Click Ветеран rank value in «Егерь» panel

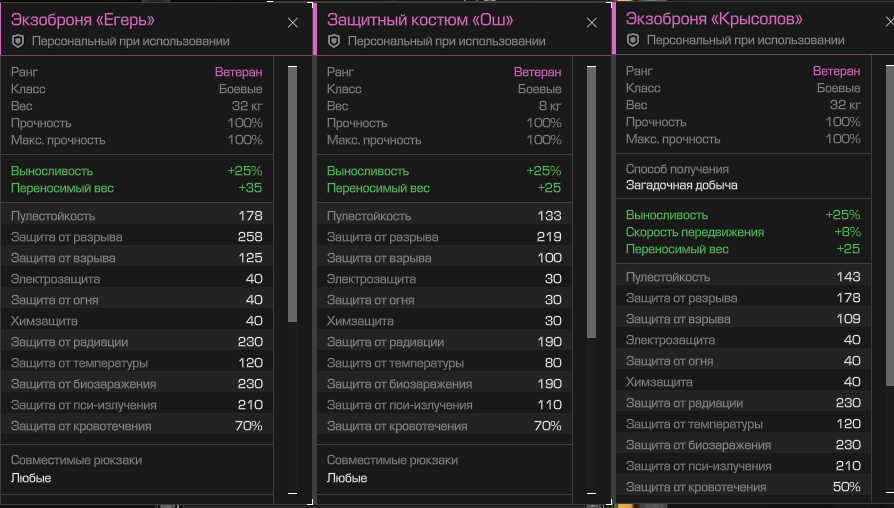pos(238,72)
